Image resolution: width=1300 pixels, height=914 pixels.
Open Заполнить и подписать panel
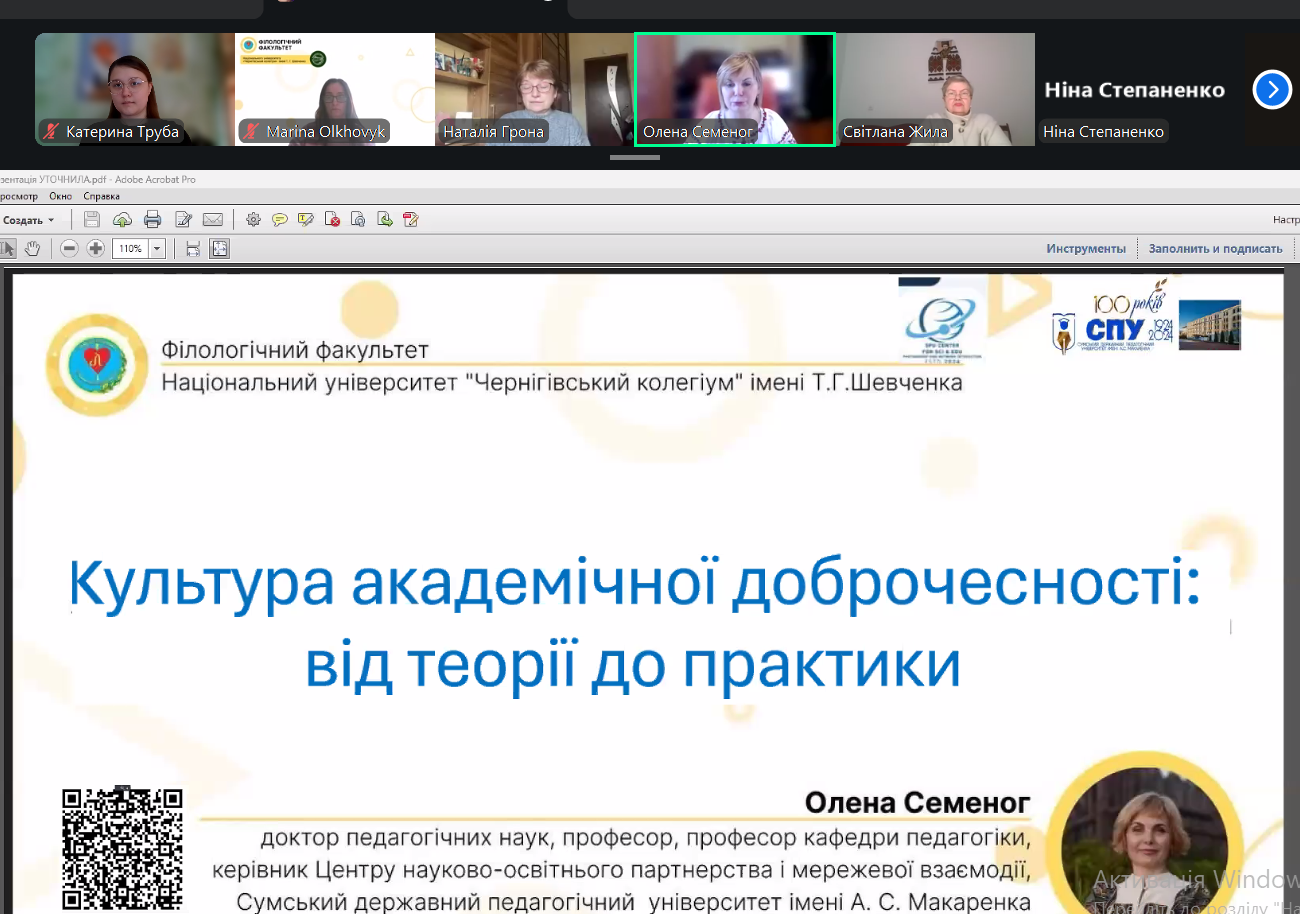[1214, 249]
